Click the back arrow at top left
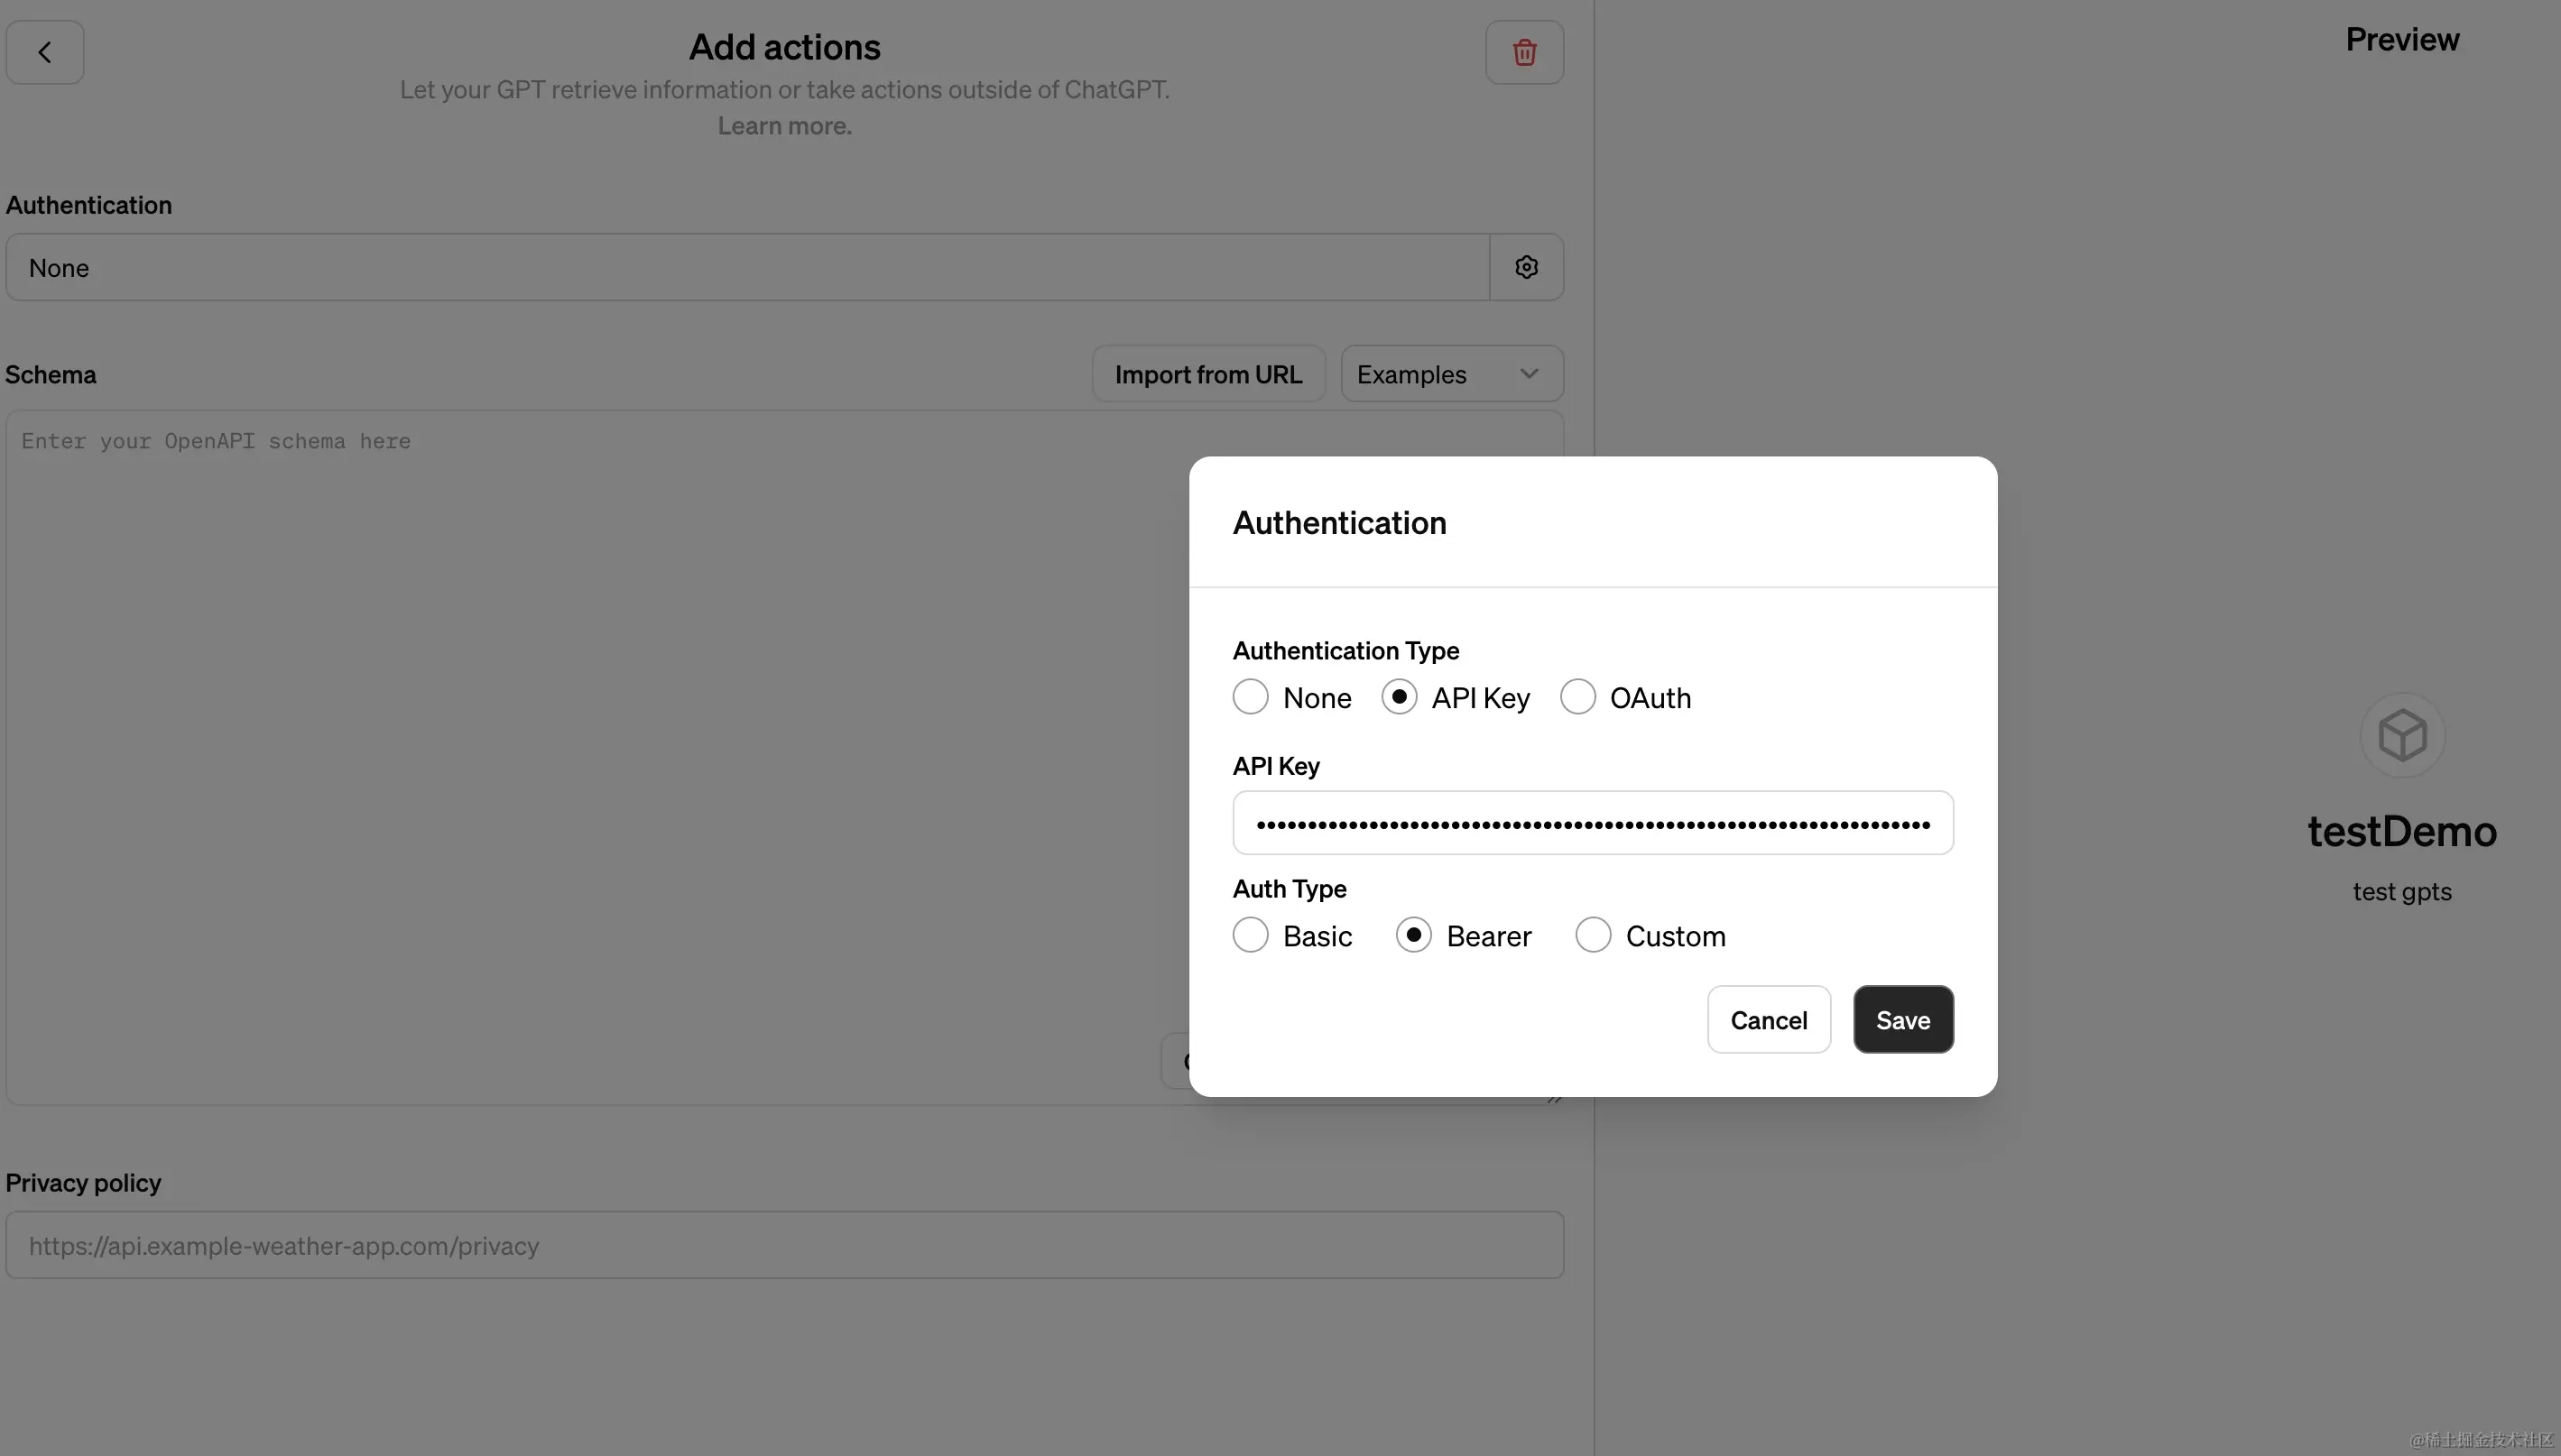The height and width of the screenshot is (1456, 2561). point(44,51)
